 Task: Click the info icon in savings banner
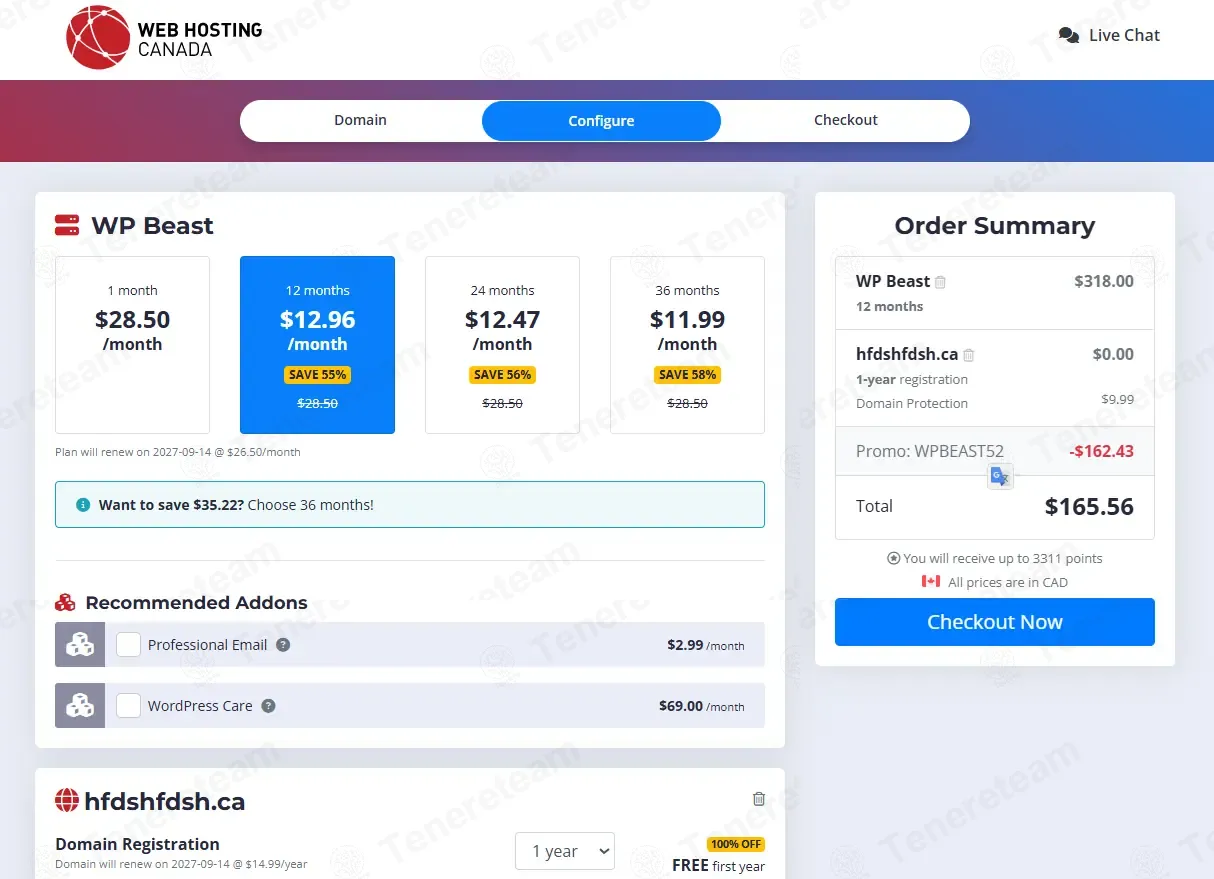83,505
